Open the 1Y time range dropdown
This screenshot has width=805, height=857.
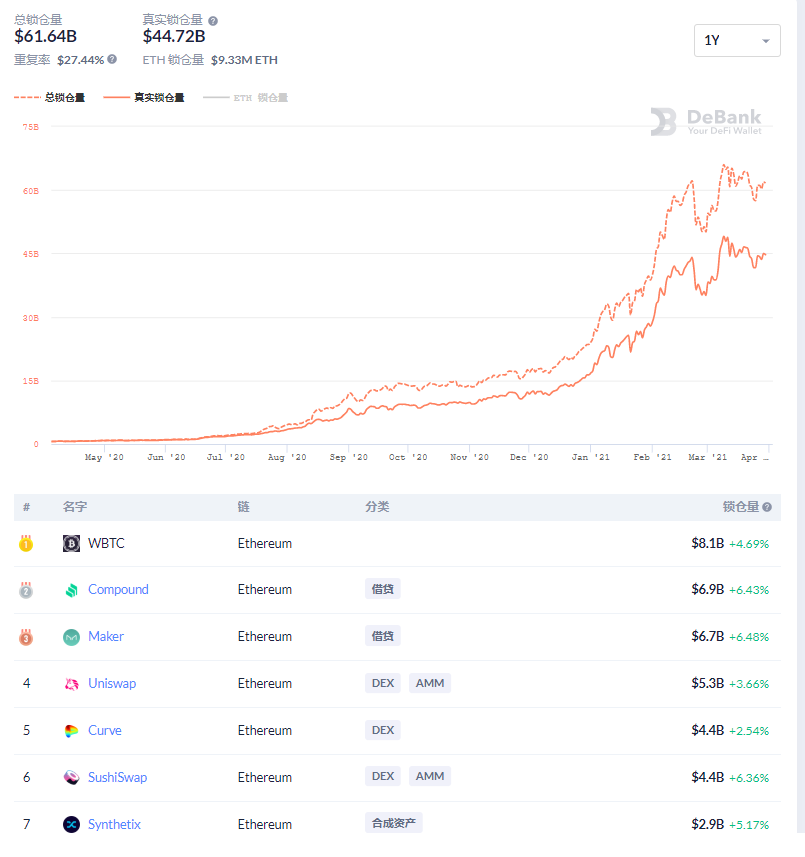click(737, 40)
